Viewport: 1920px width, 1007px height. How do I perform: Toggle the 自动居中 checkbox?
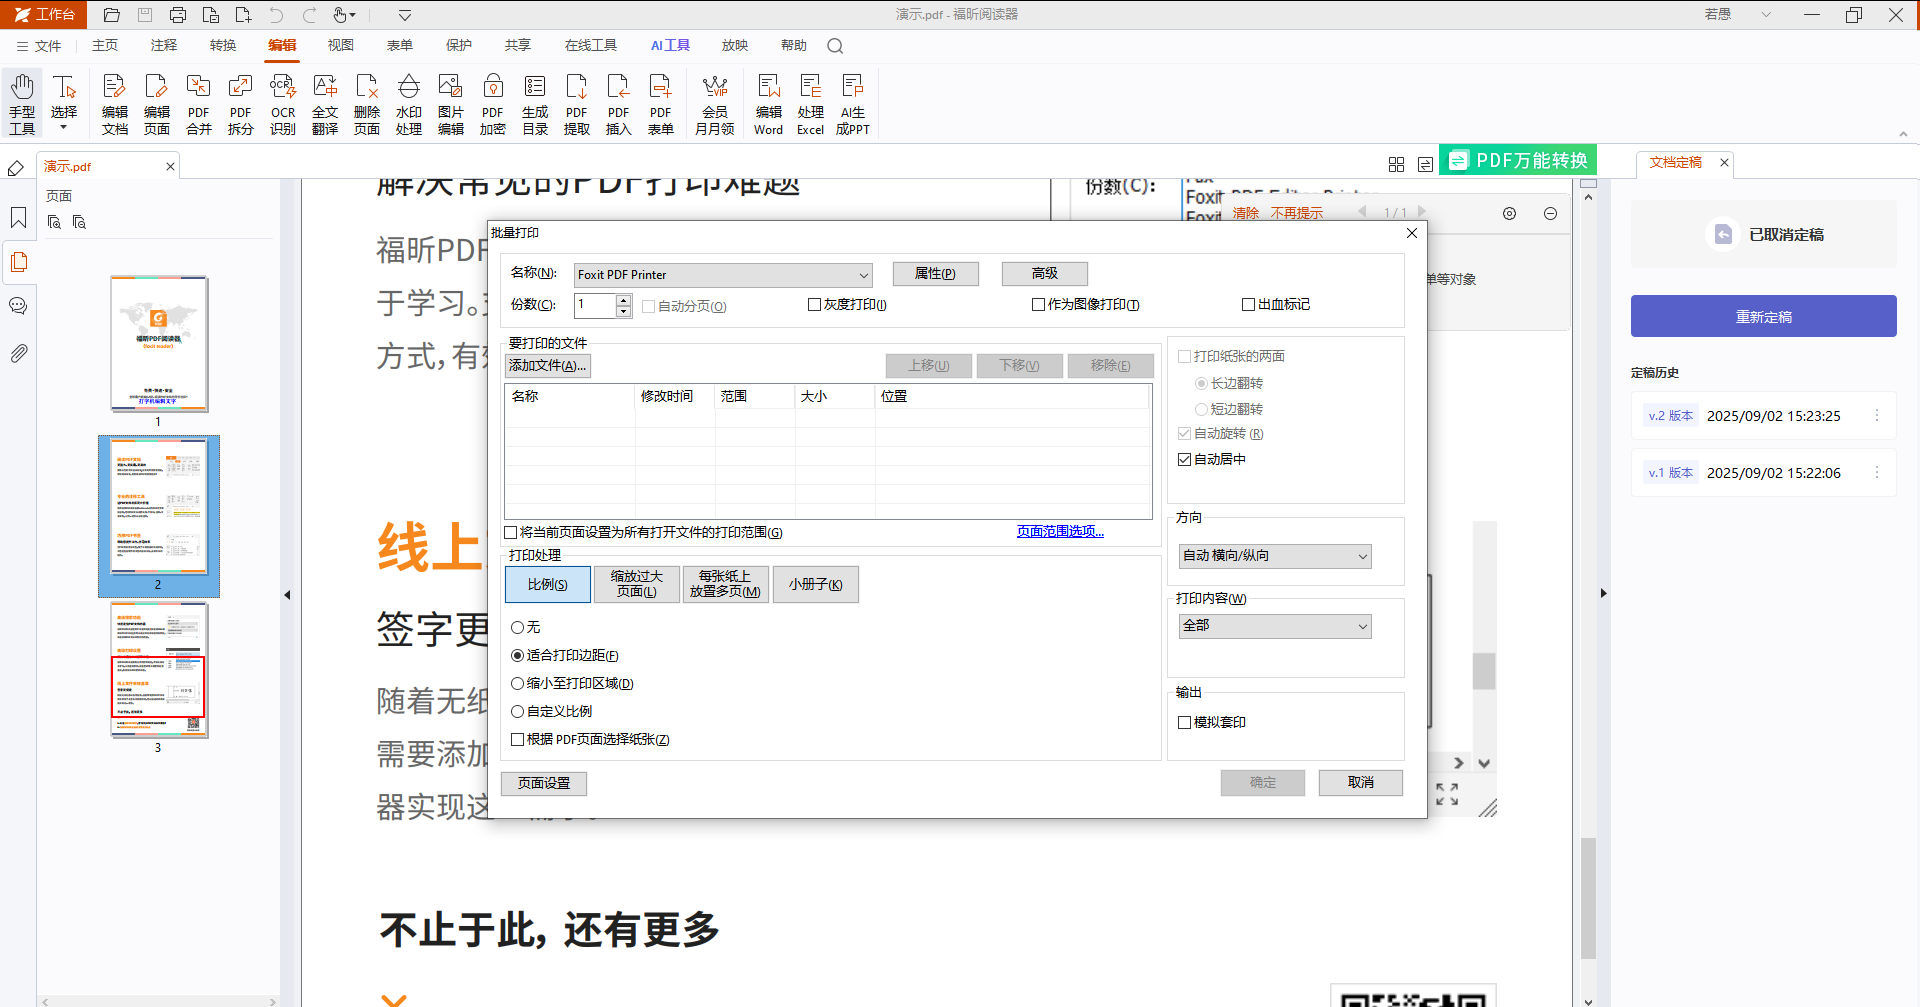pyautogui.click(x=1184, y=459)
